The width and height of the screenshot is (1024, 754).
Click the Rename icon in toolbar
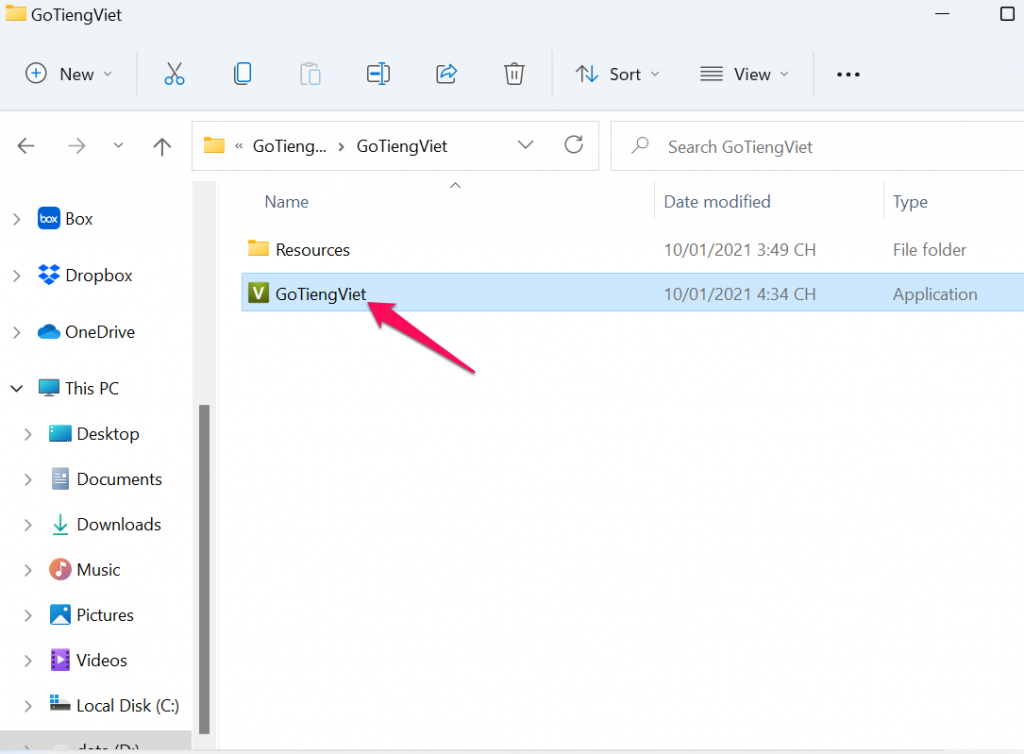coord(378,74)
